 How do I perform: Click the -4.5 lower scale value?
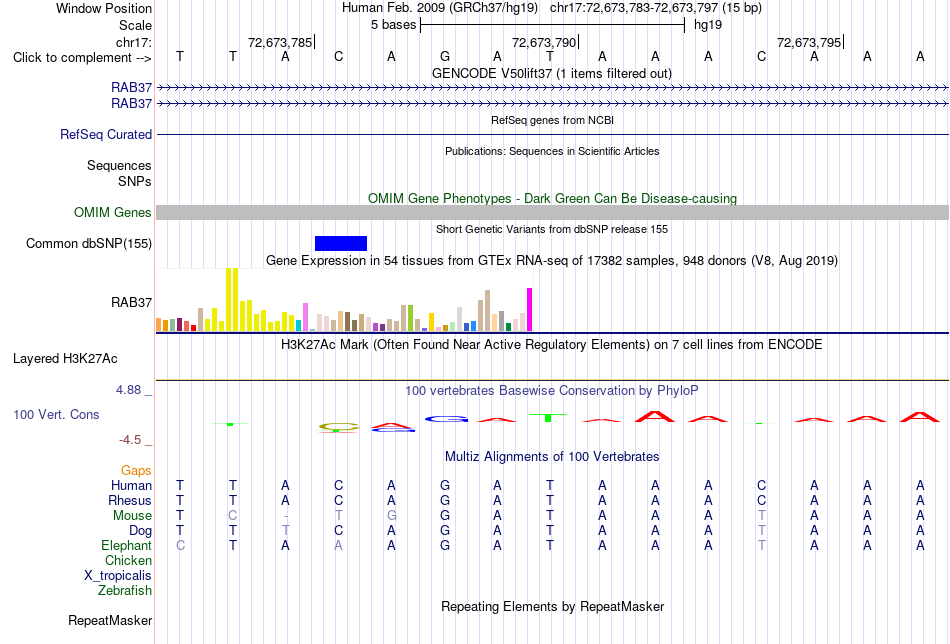pos(130,440)
